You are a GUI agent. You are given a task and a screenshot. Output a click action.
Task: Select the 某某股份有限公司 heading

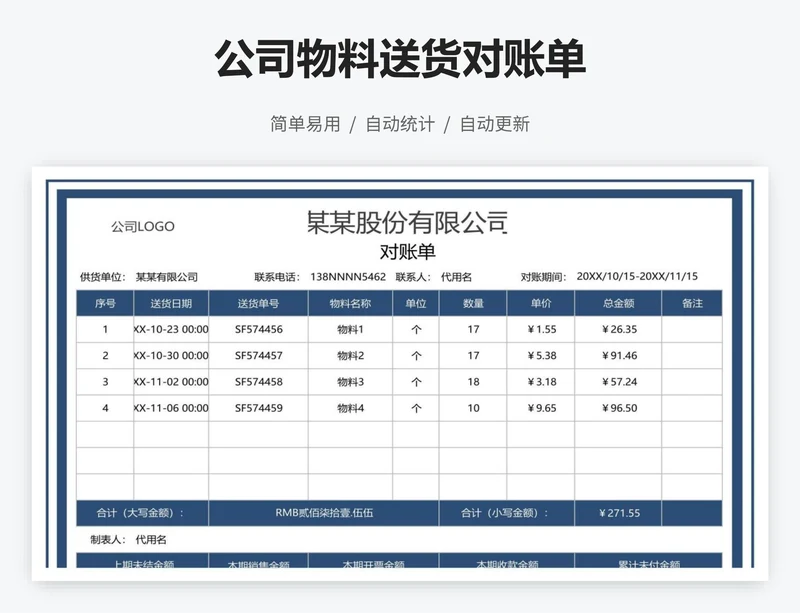[x=407, y=223]
